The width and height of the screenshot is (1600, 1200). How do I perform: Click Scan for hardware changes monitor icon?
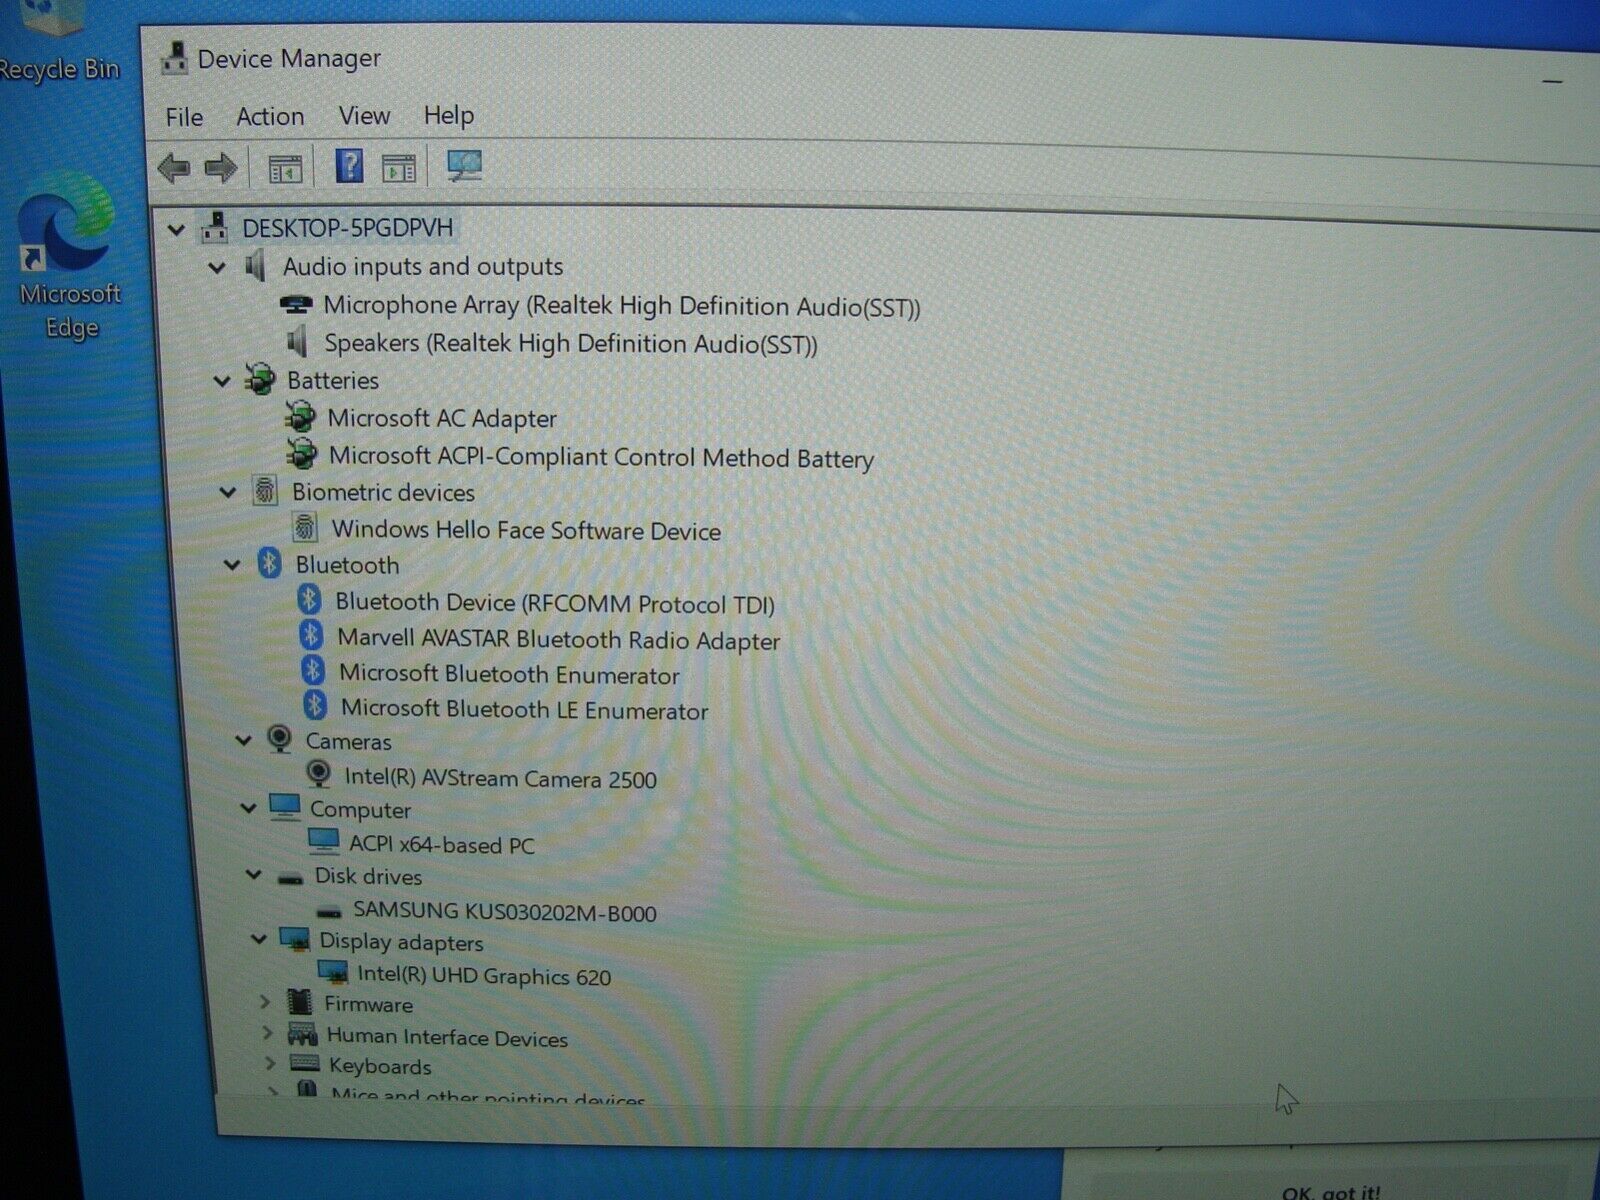click(464, 165)
